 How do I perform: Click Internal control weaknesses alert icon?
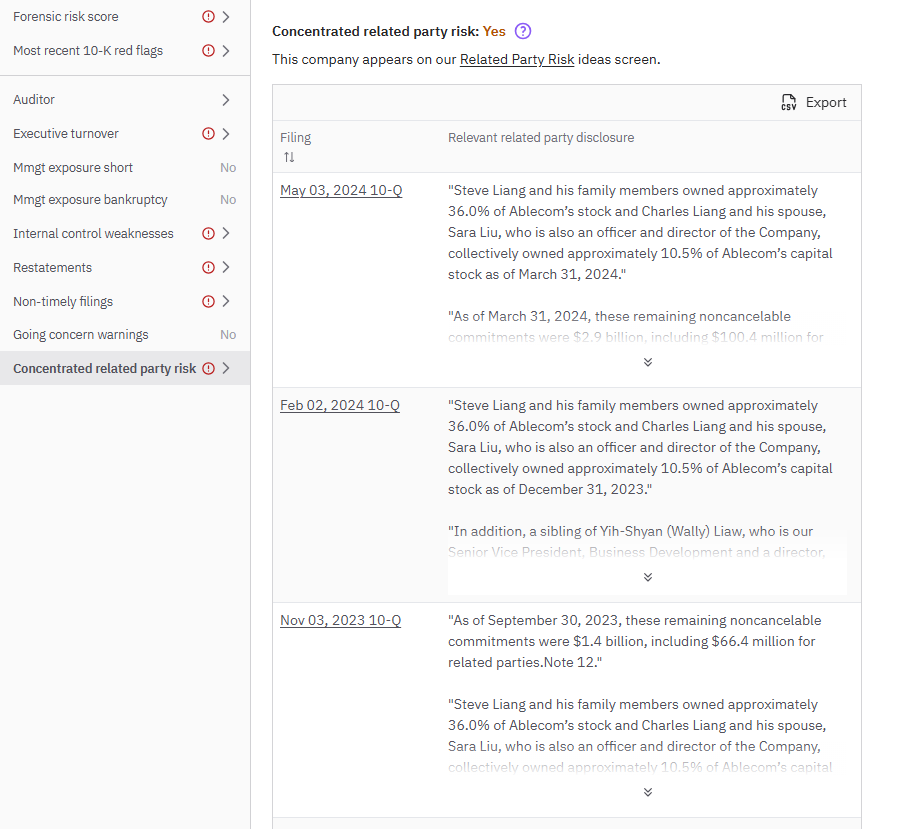point(208,233)
